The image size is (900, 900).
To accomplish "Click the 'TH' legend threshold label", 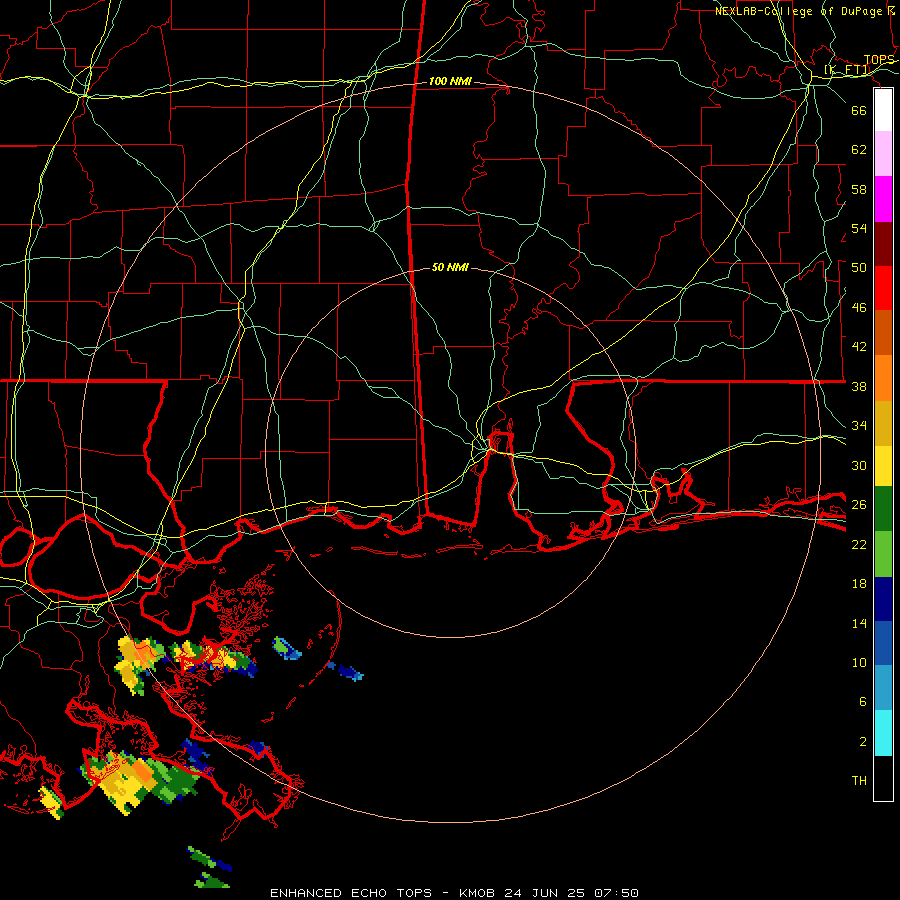I will (x=859, y=781).
